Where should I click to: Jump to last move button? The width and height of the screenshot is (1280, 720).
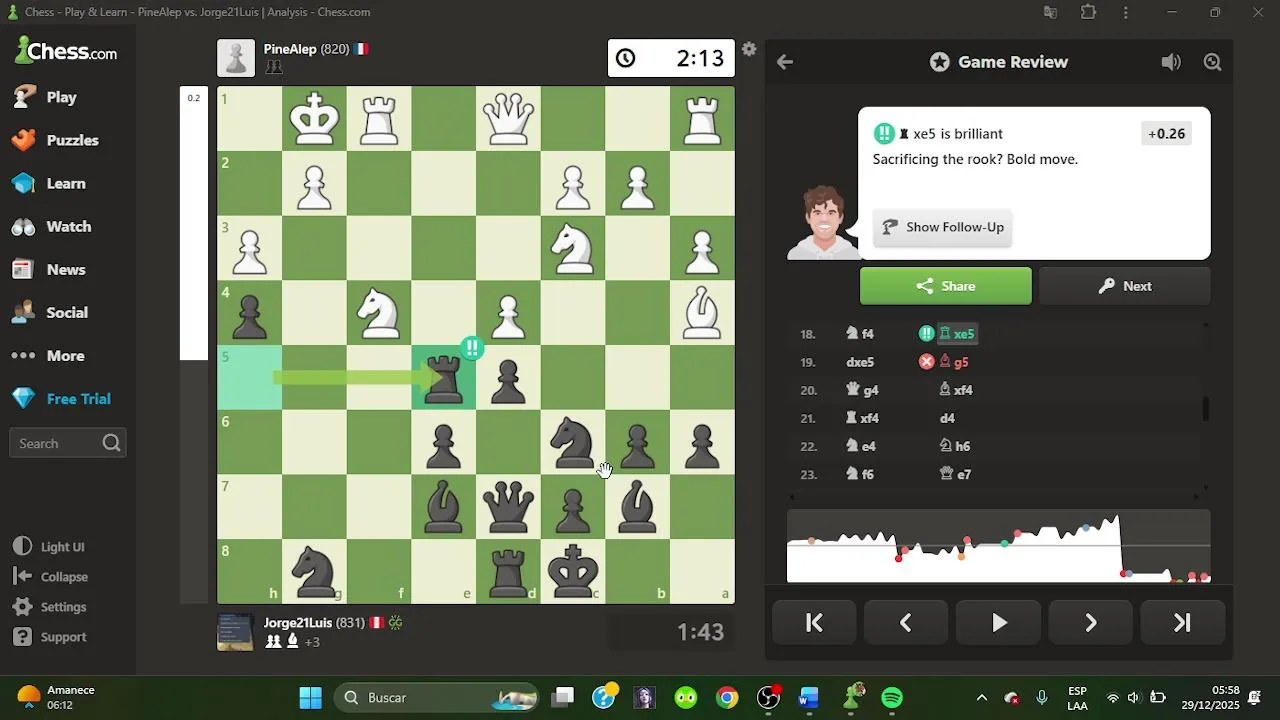1182,623
